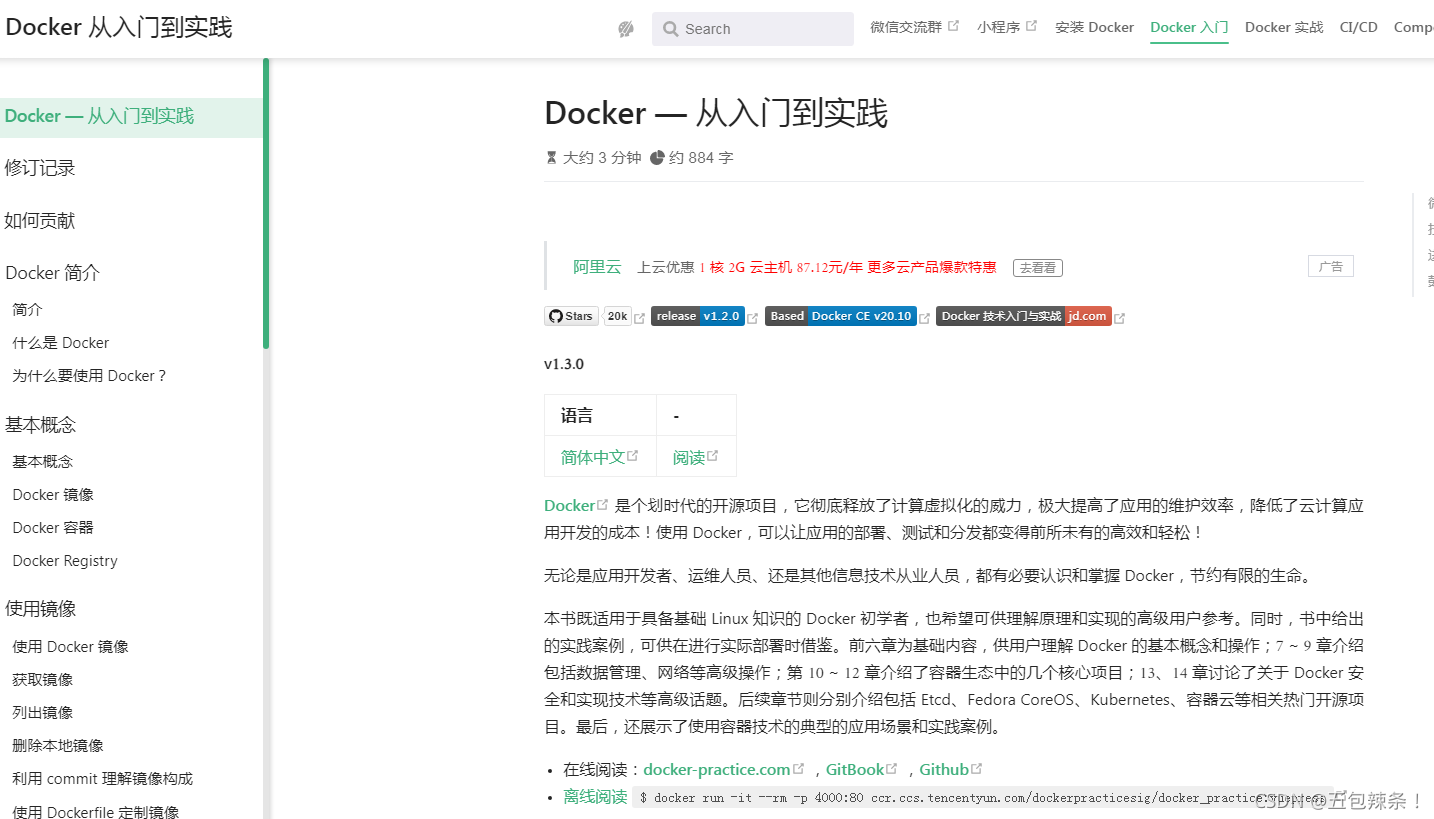Open the 基本概念 sub-page in sidebar
This screenshot has width=1434, height=819.
coord(43,462)
